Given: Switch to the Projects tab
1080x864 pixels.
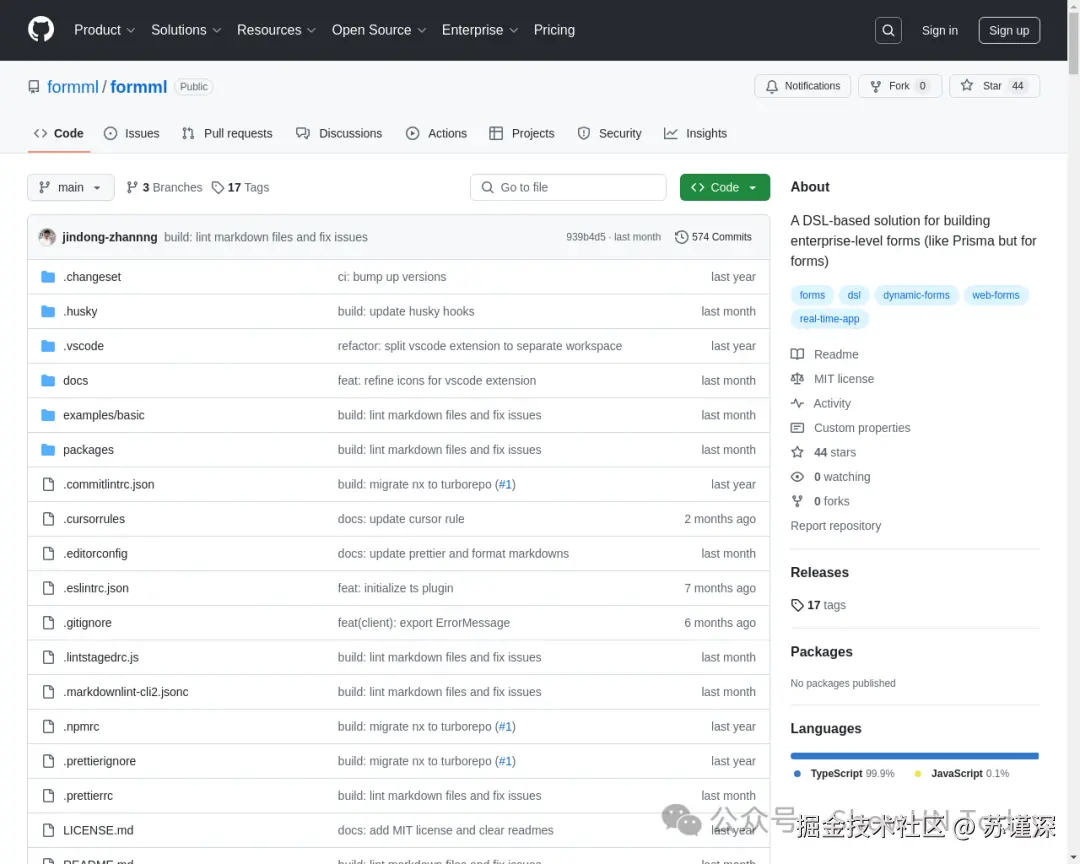Looking at the screenshot, I should [521, 134].
